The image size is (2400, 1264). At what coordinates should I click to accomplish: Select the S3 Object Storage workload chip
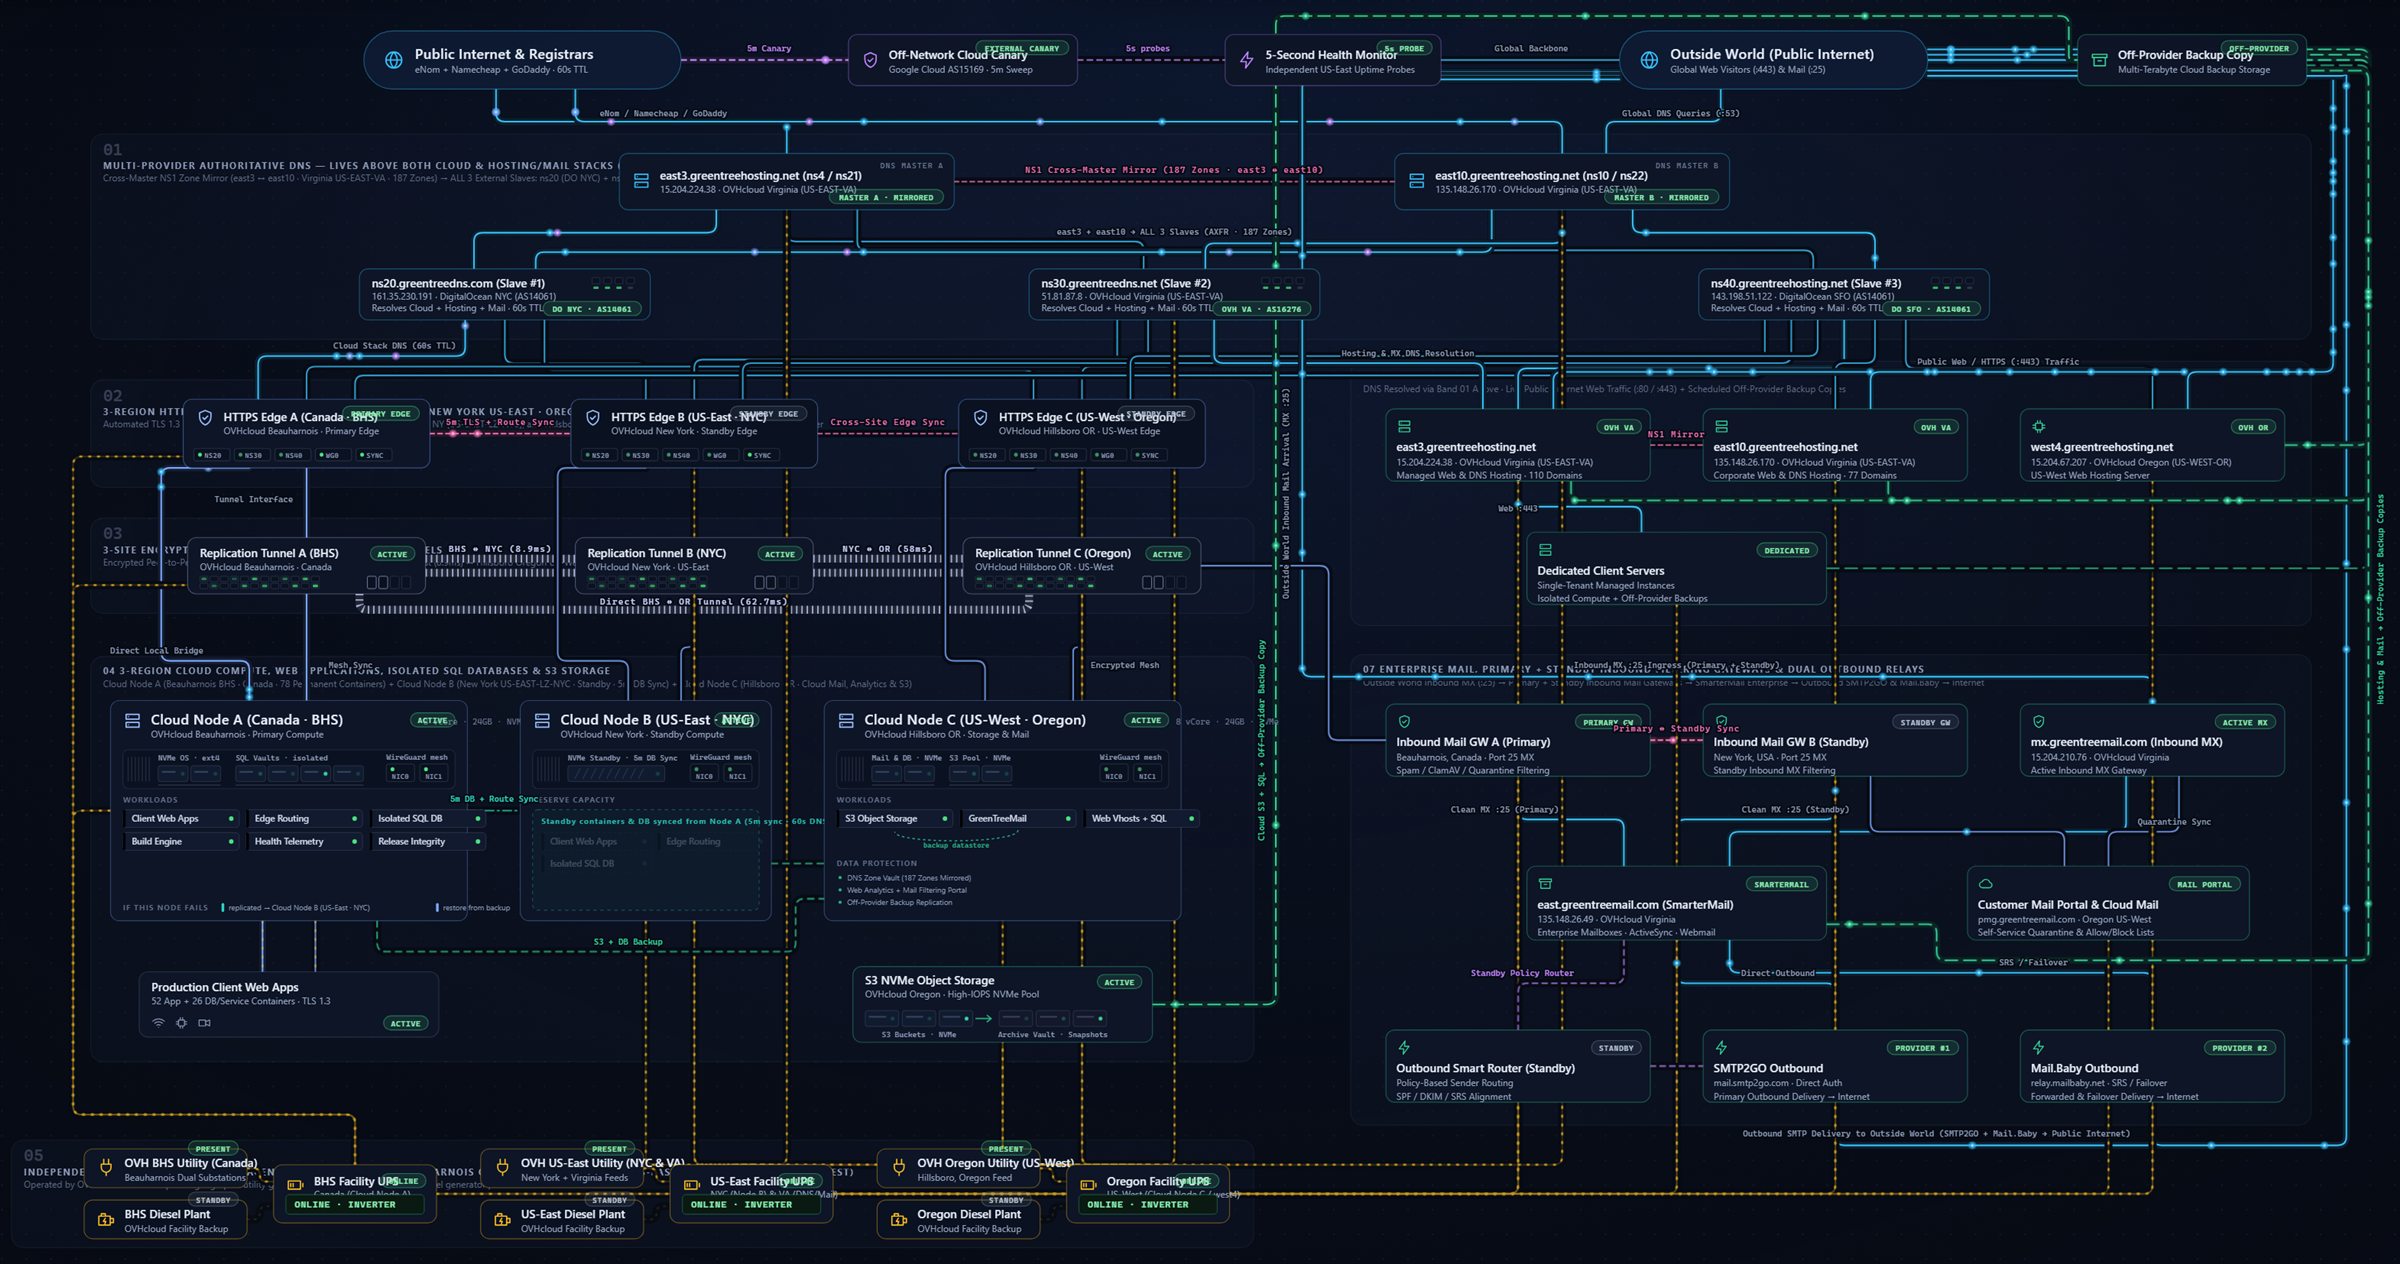(x=895, y=818)
